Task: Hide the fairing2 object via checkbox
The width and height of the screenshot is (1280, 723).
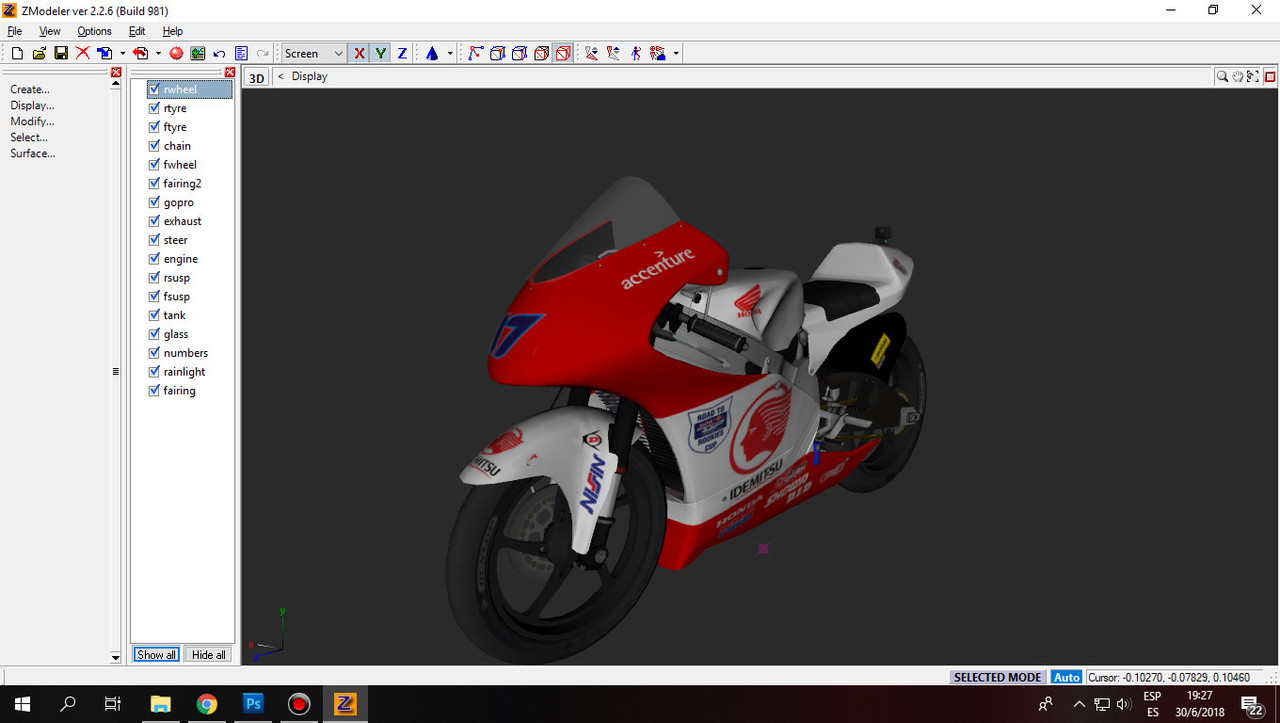Action: pyautogui.click(x=154, y=183)
